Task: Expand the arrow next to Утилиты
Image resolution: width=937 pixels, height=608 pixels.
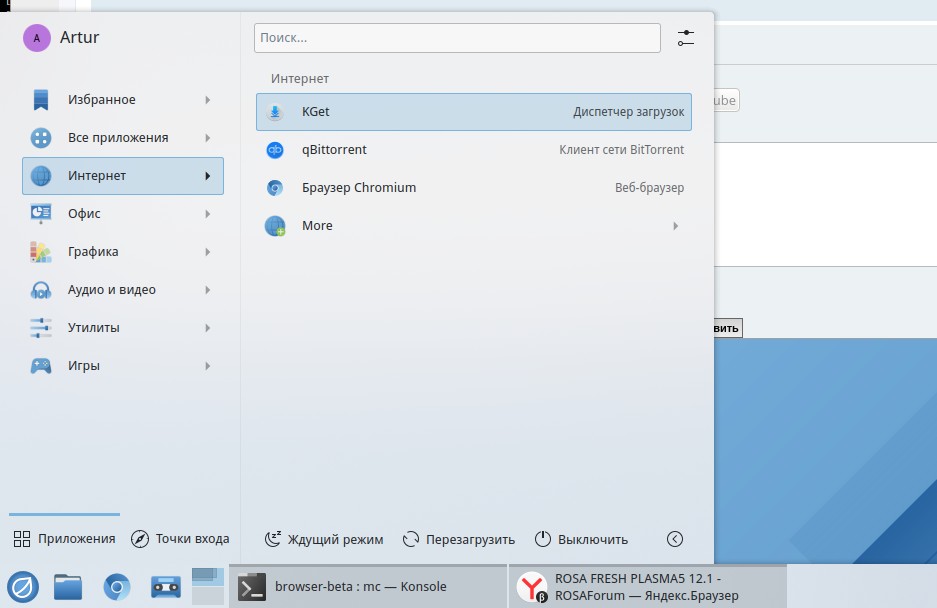Action: coord(207,328)
